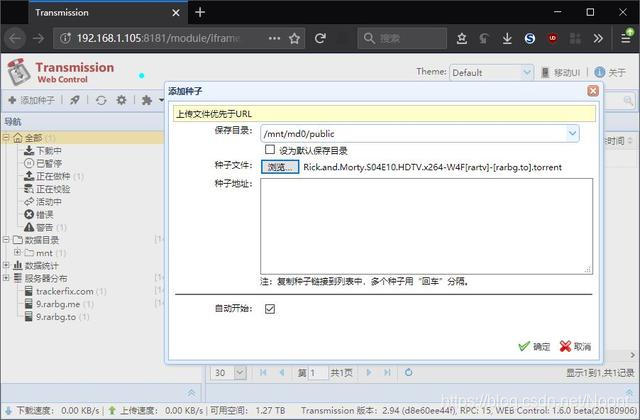This screenshot has width=640, height=420.
Task: Open a new browser tab
Action: (200, 12)
